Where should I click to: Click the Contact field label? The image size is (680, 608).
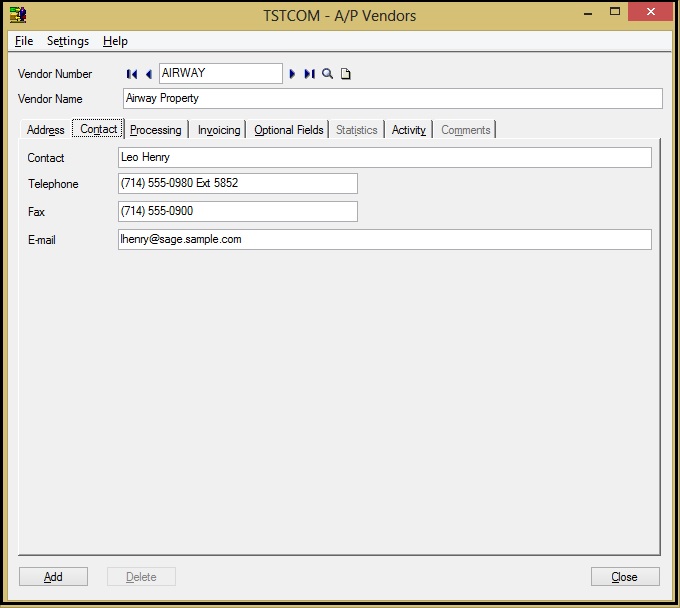(46, 158)
